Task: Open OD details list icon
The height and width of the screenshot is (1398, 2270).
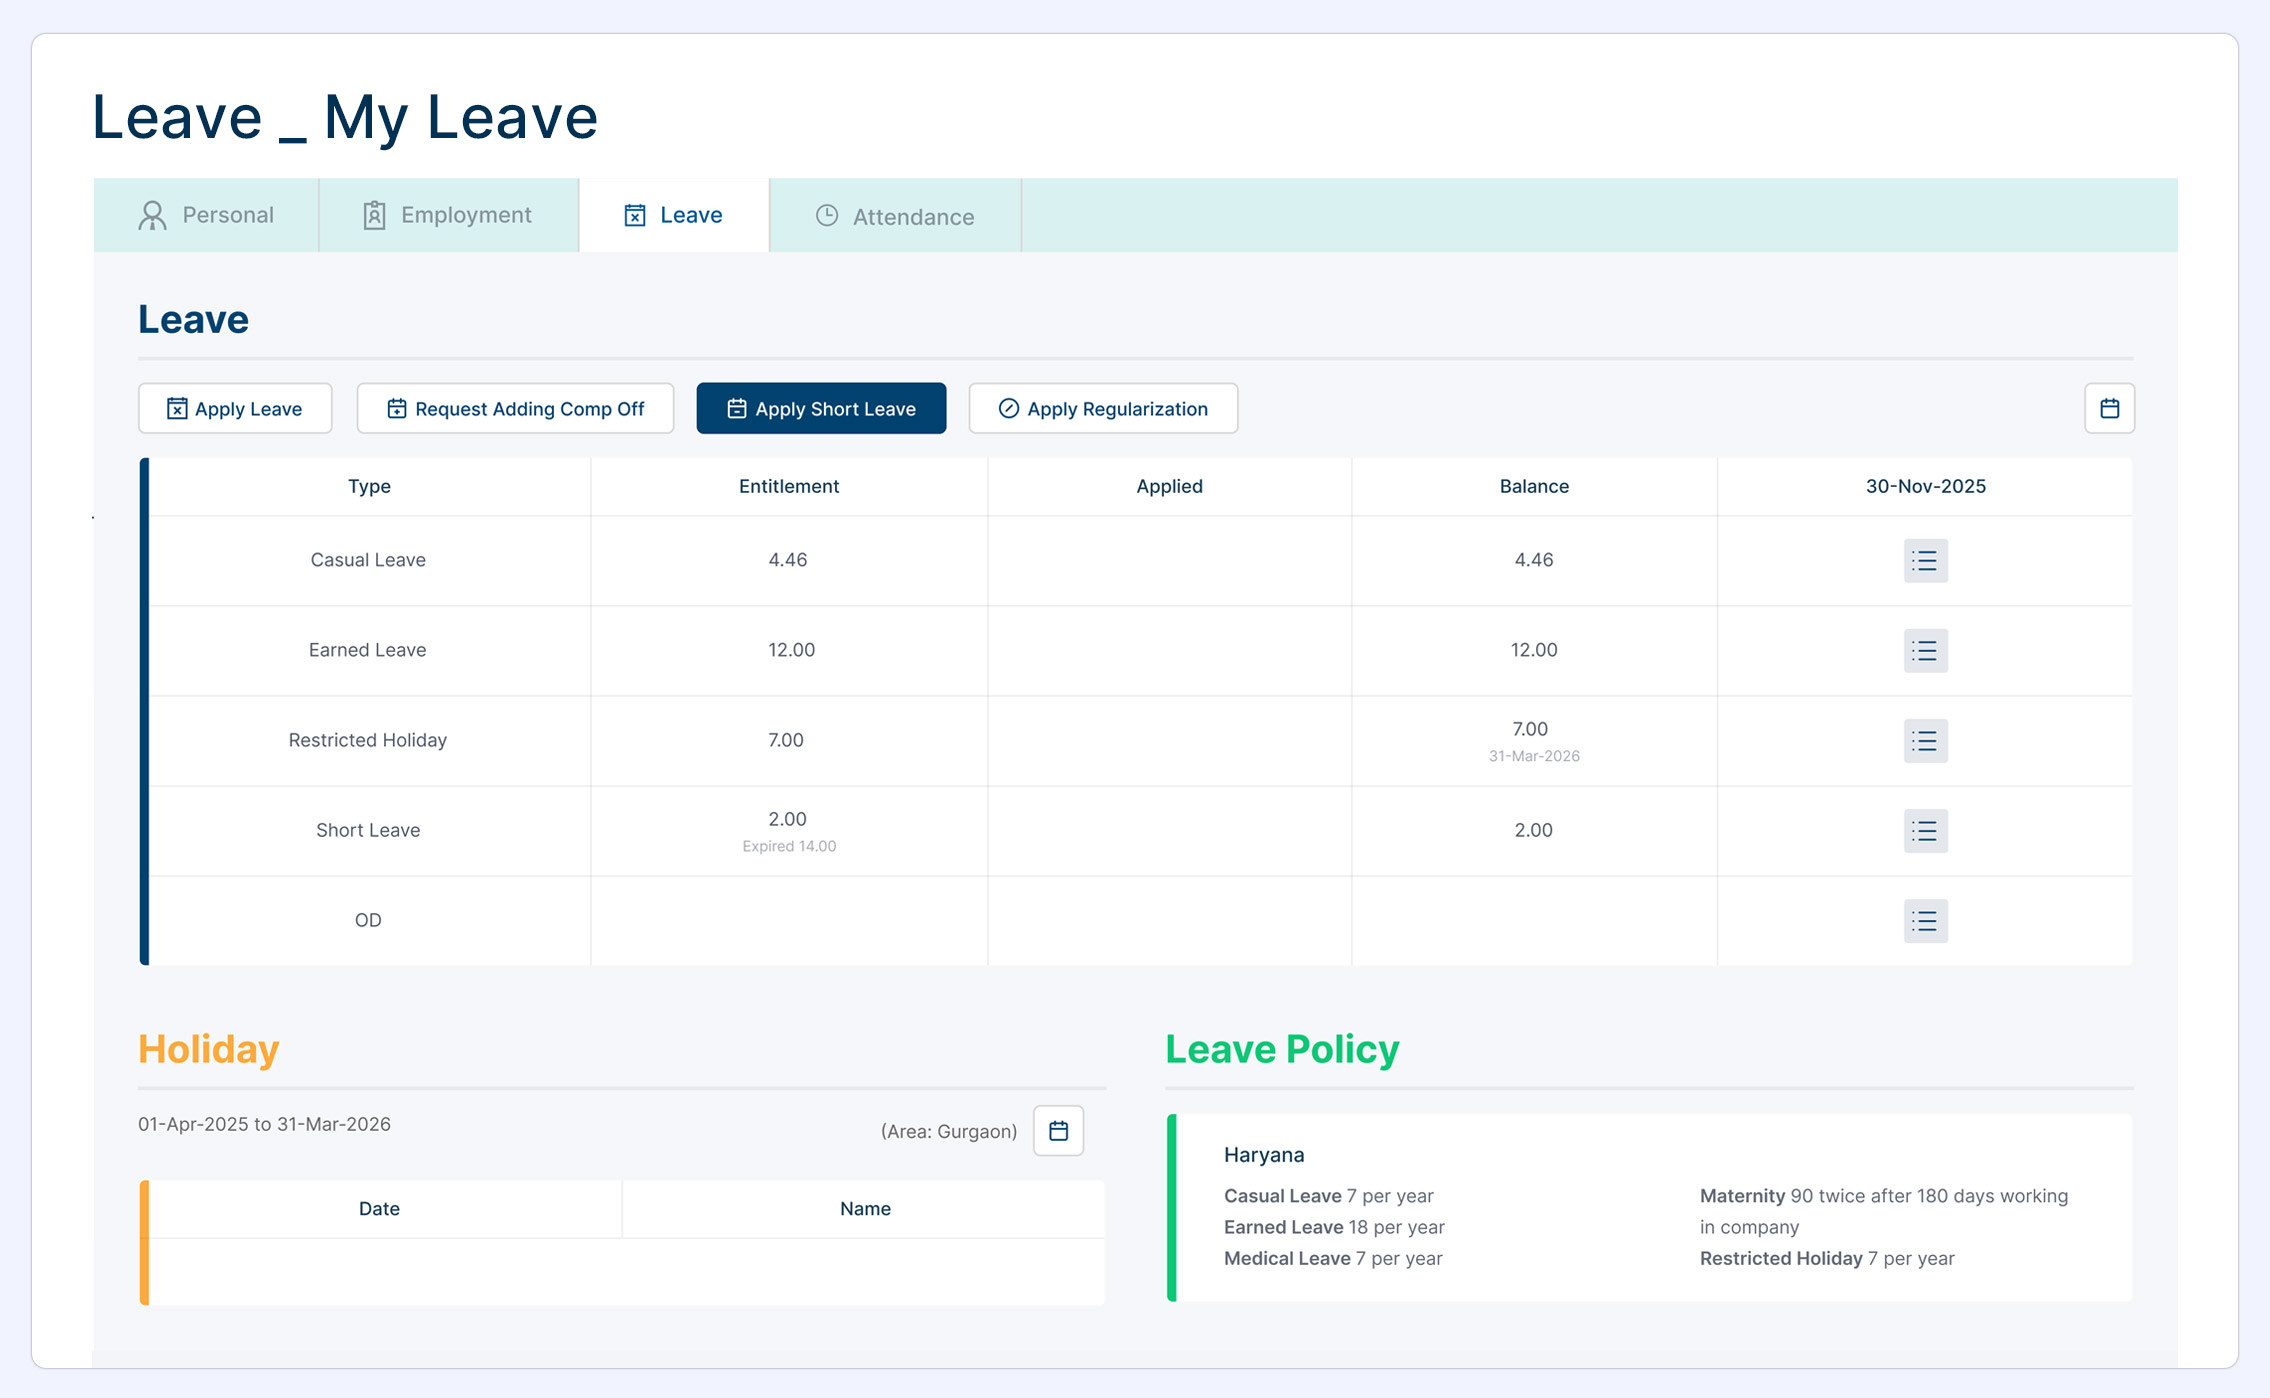Action: [1924, 921]
